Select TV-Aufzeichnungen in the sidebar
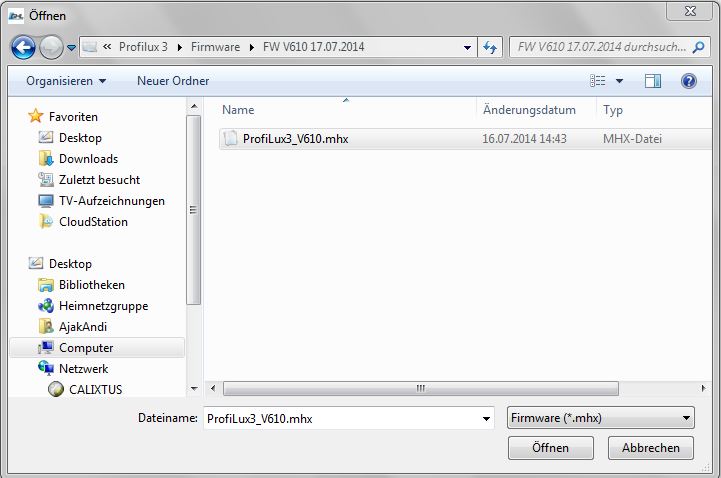The height and width of the screenshot is (478, 721). pos(111,201)
